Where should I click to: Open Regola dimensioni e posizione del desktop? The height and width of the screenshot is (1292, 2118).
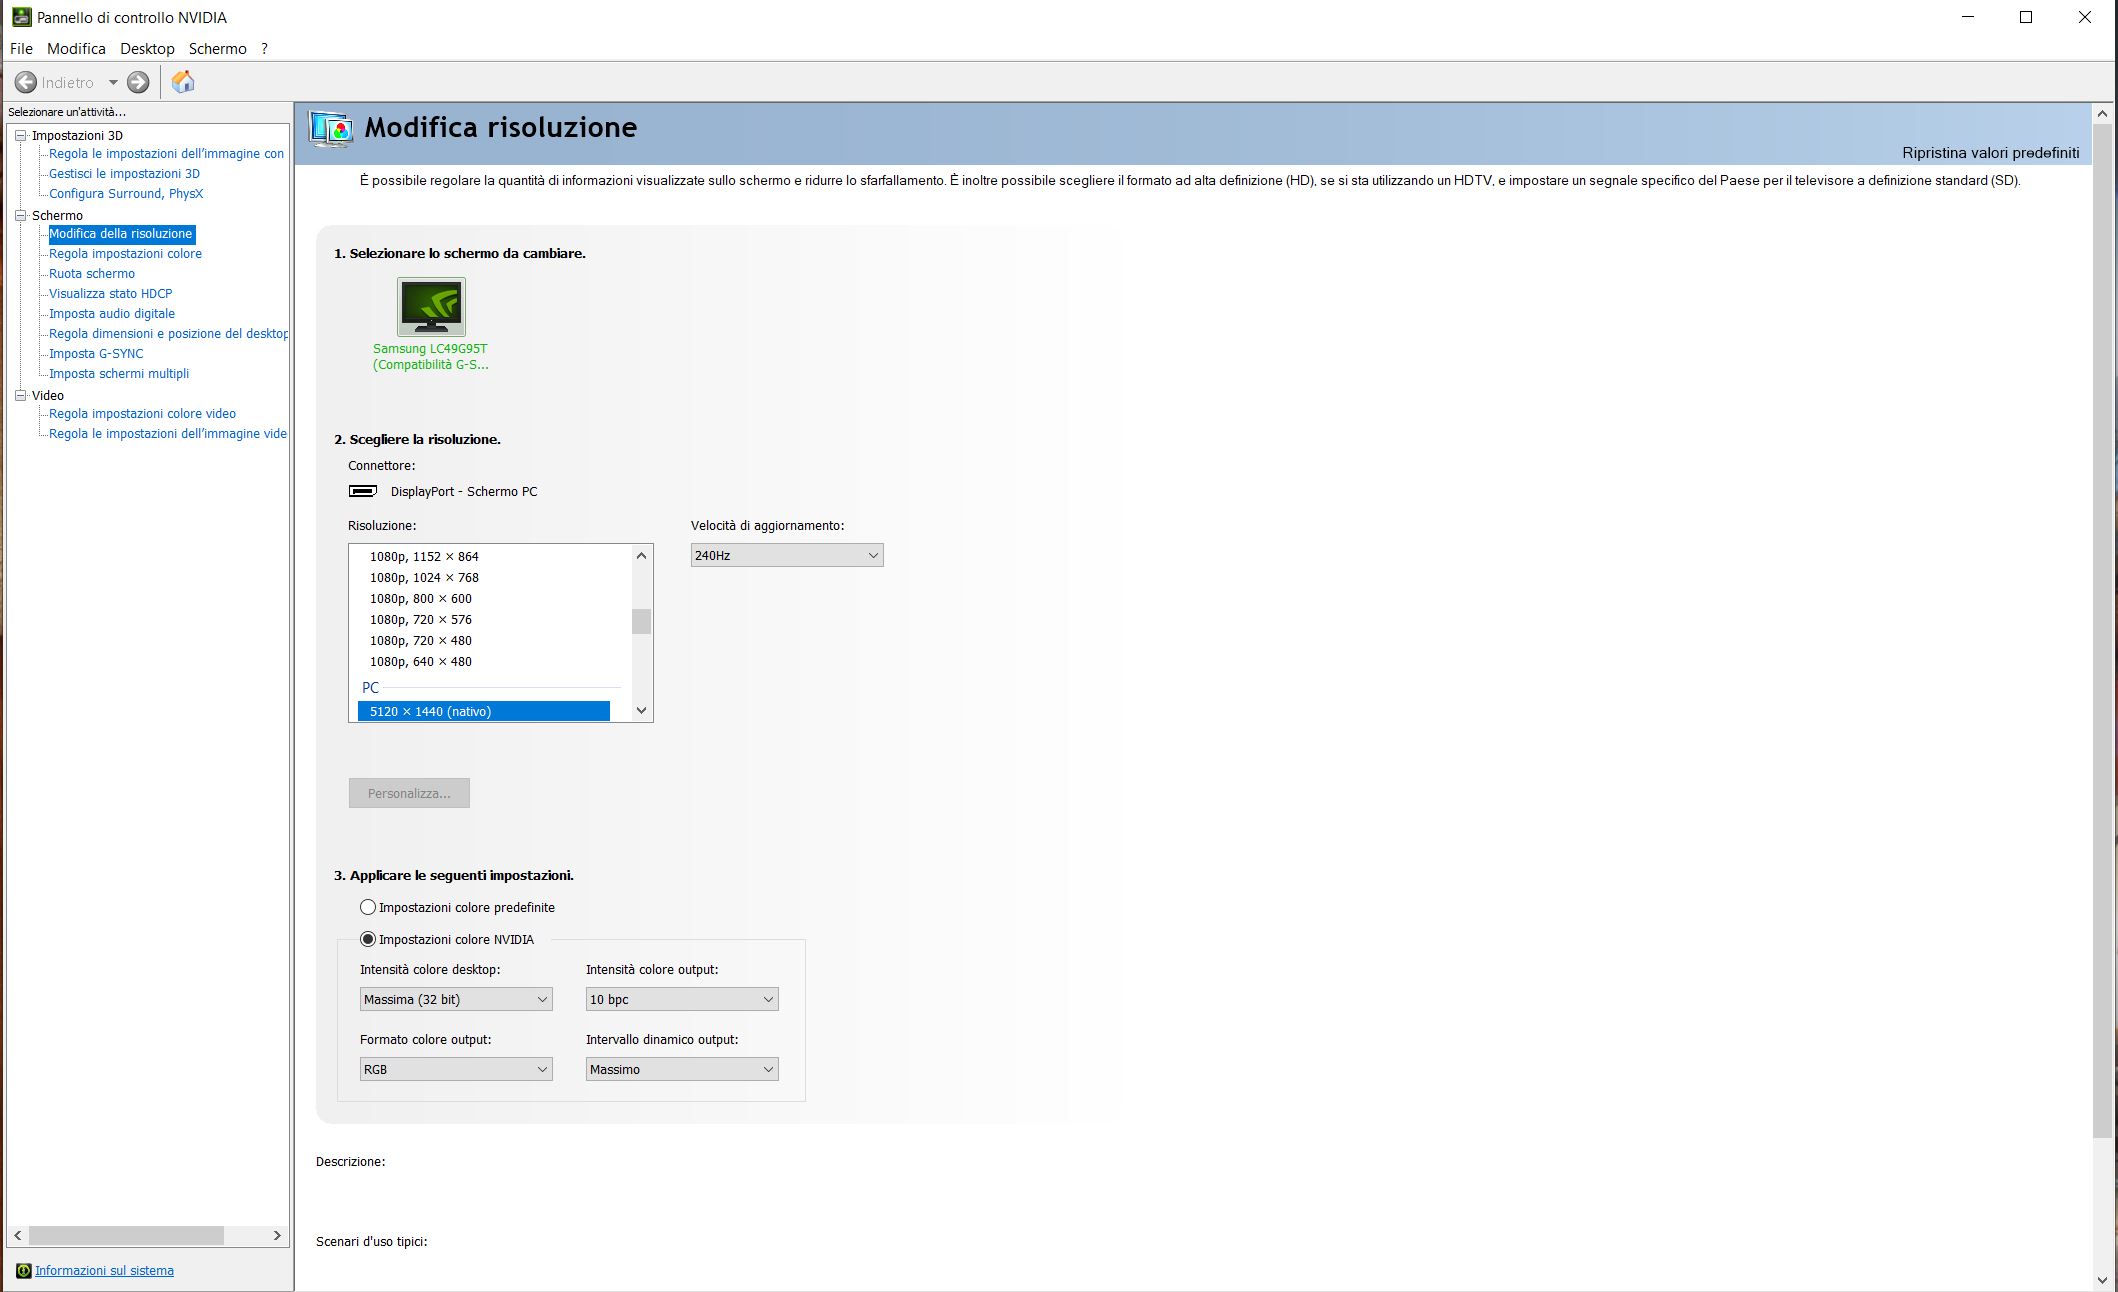168,333
